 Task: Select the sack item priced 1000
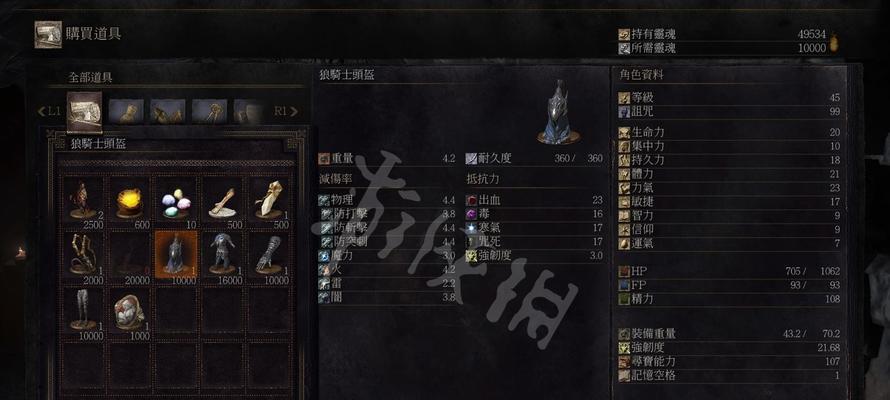(x=129, y=313)
